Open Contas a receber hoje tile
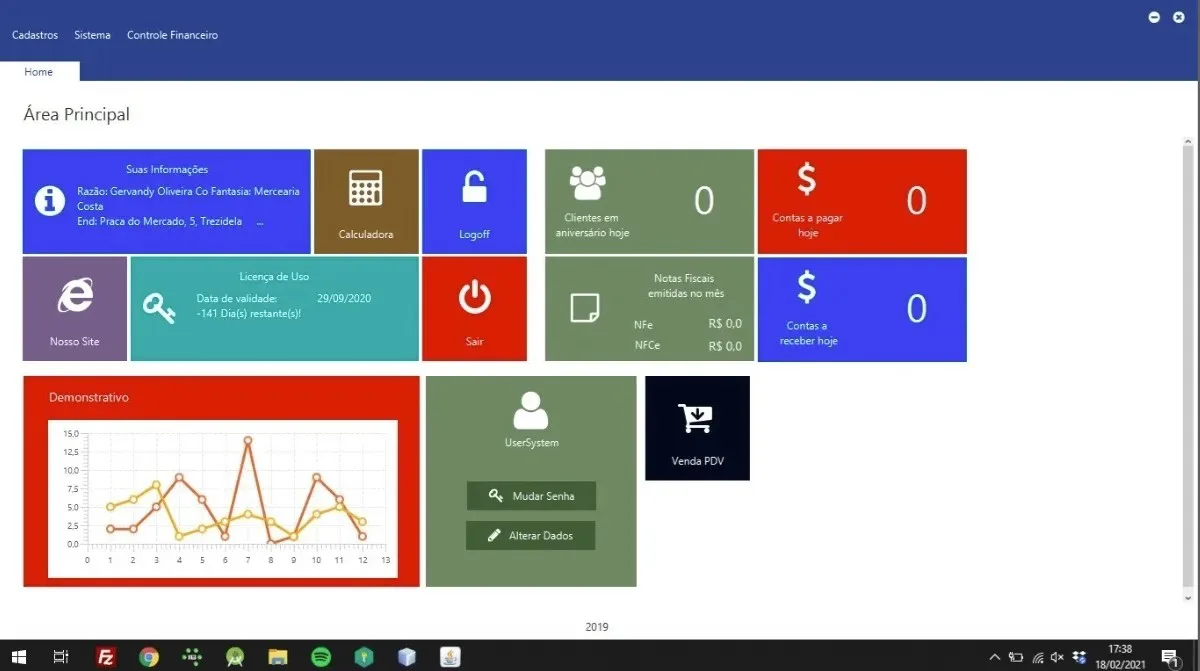Viewport: 1200px width, 671px height. tap(862, 309)
